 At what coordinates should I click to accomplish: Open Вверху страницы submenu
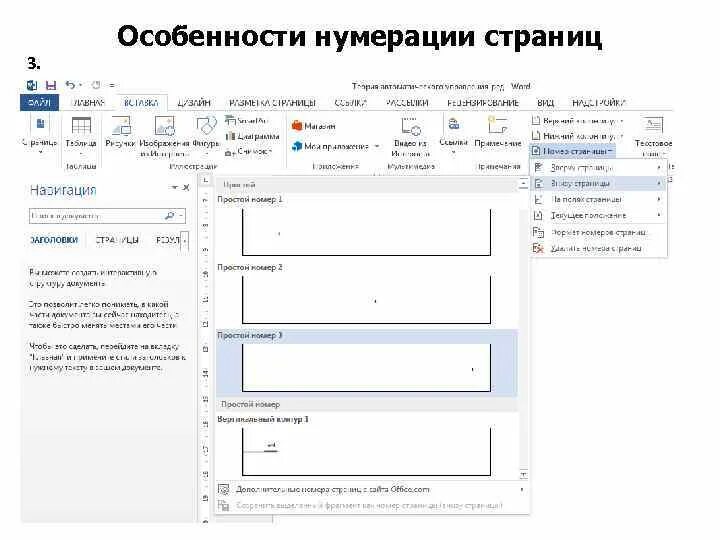[598, 167]
